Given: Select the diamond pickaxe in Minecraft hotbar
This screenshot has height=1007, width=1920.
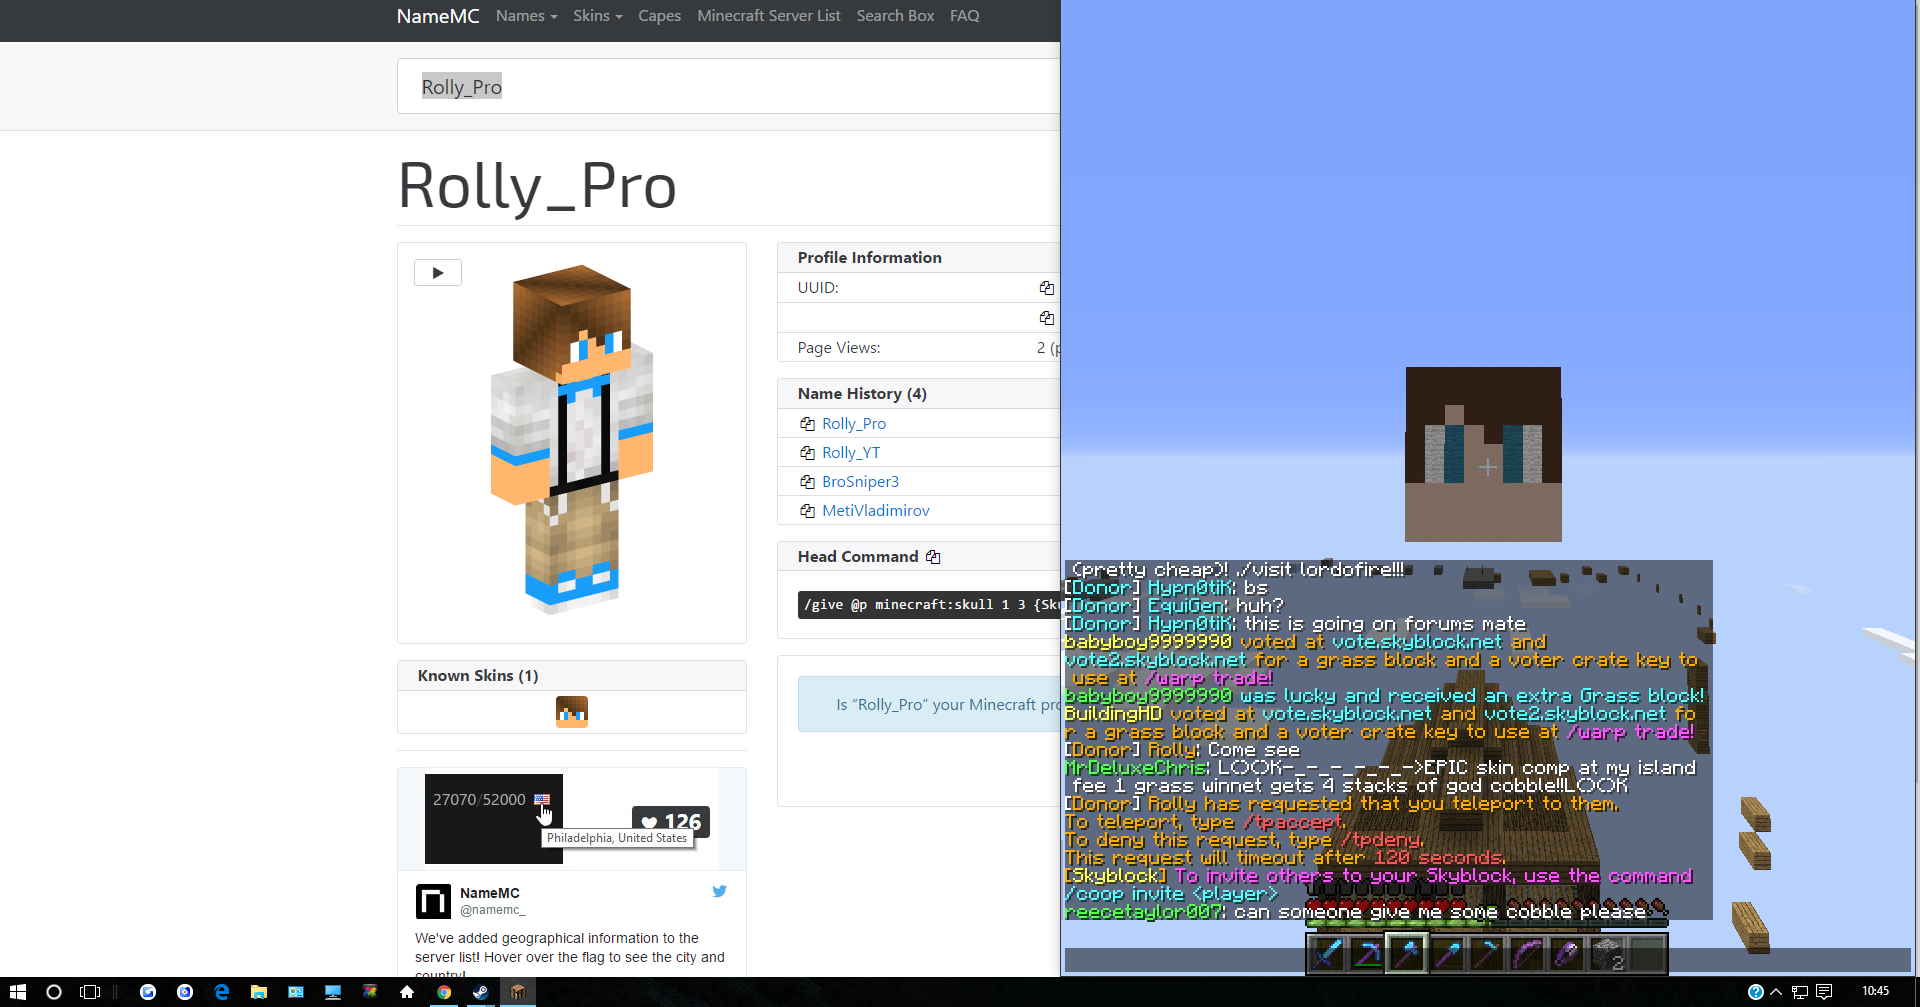Looking at the screenshot, I should [1367, 954].
